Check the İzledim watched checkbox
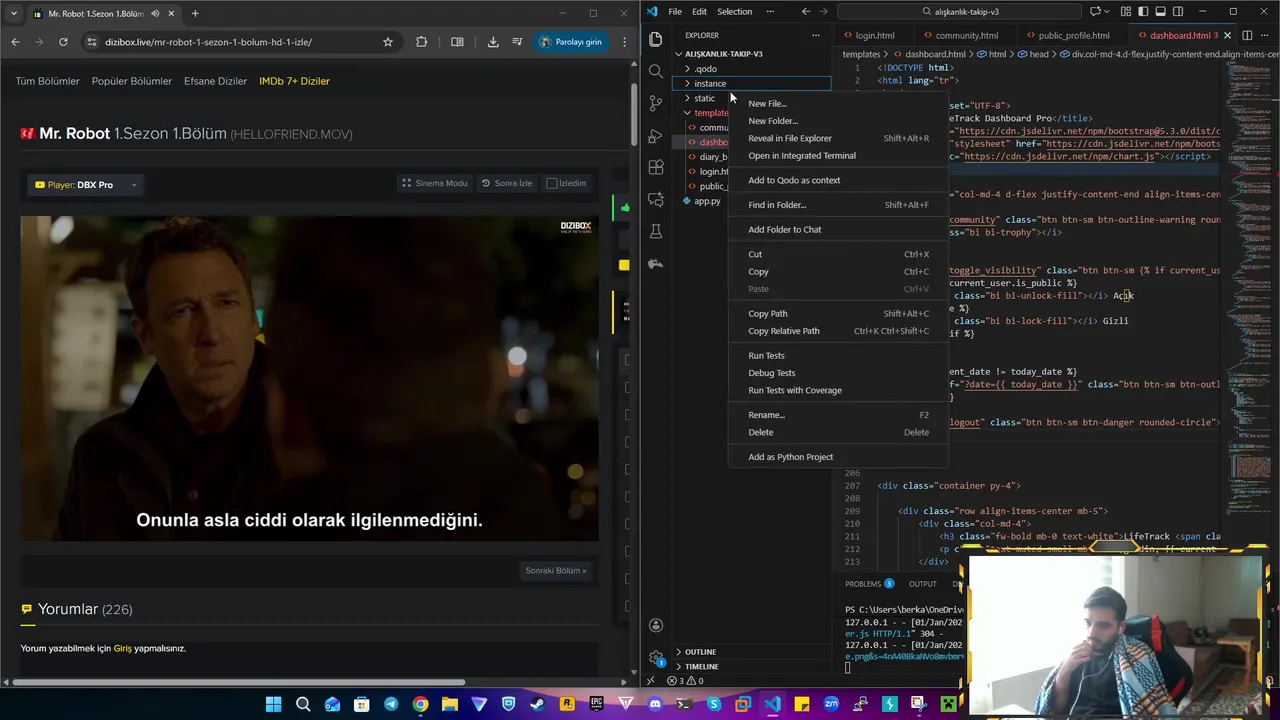 (552, 183)
